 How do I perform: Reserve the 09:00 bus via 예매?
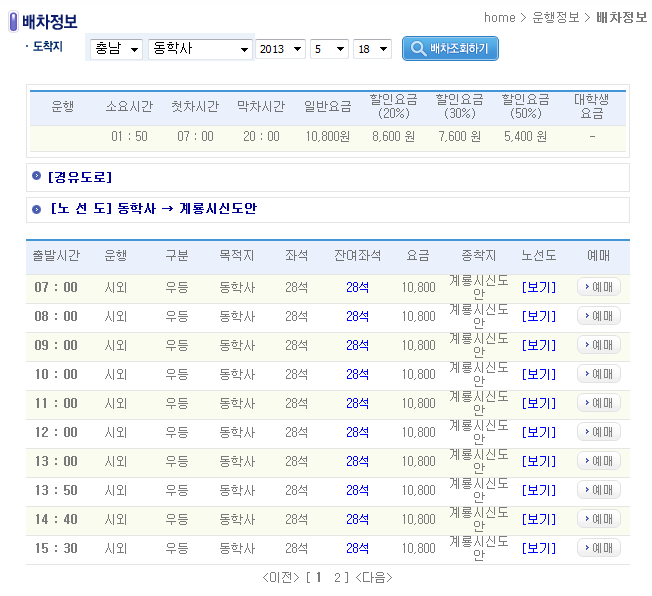(x=598, y=345)
